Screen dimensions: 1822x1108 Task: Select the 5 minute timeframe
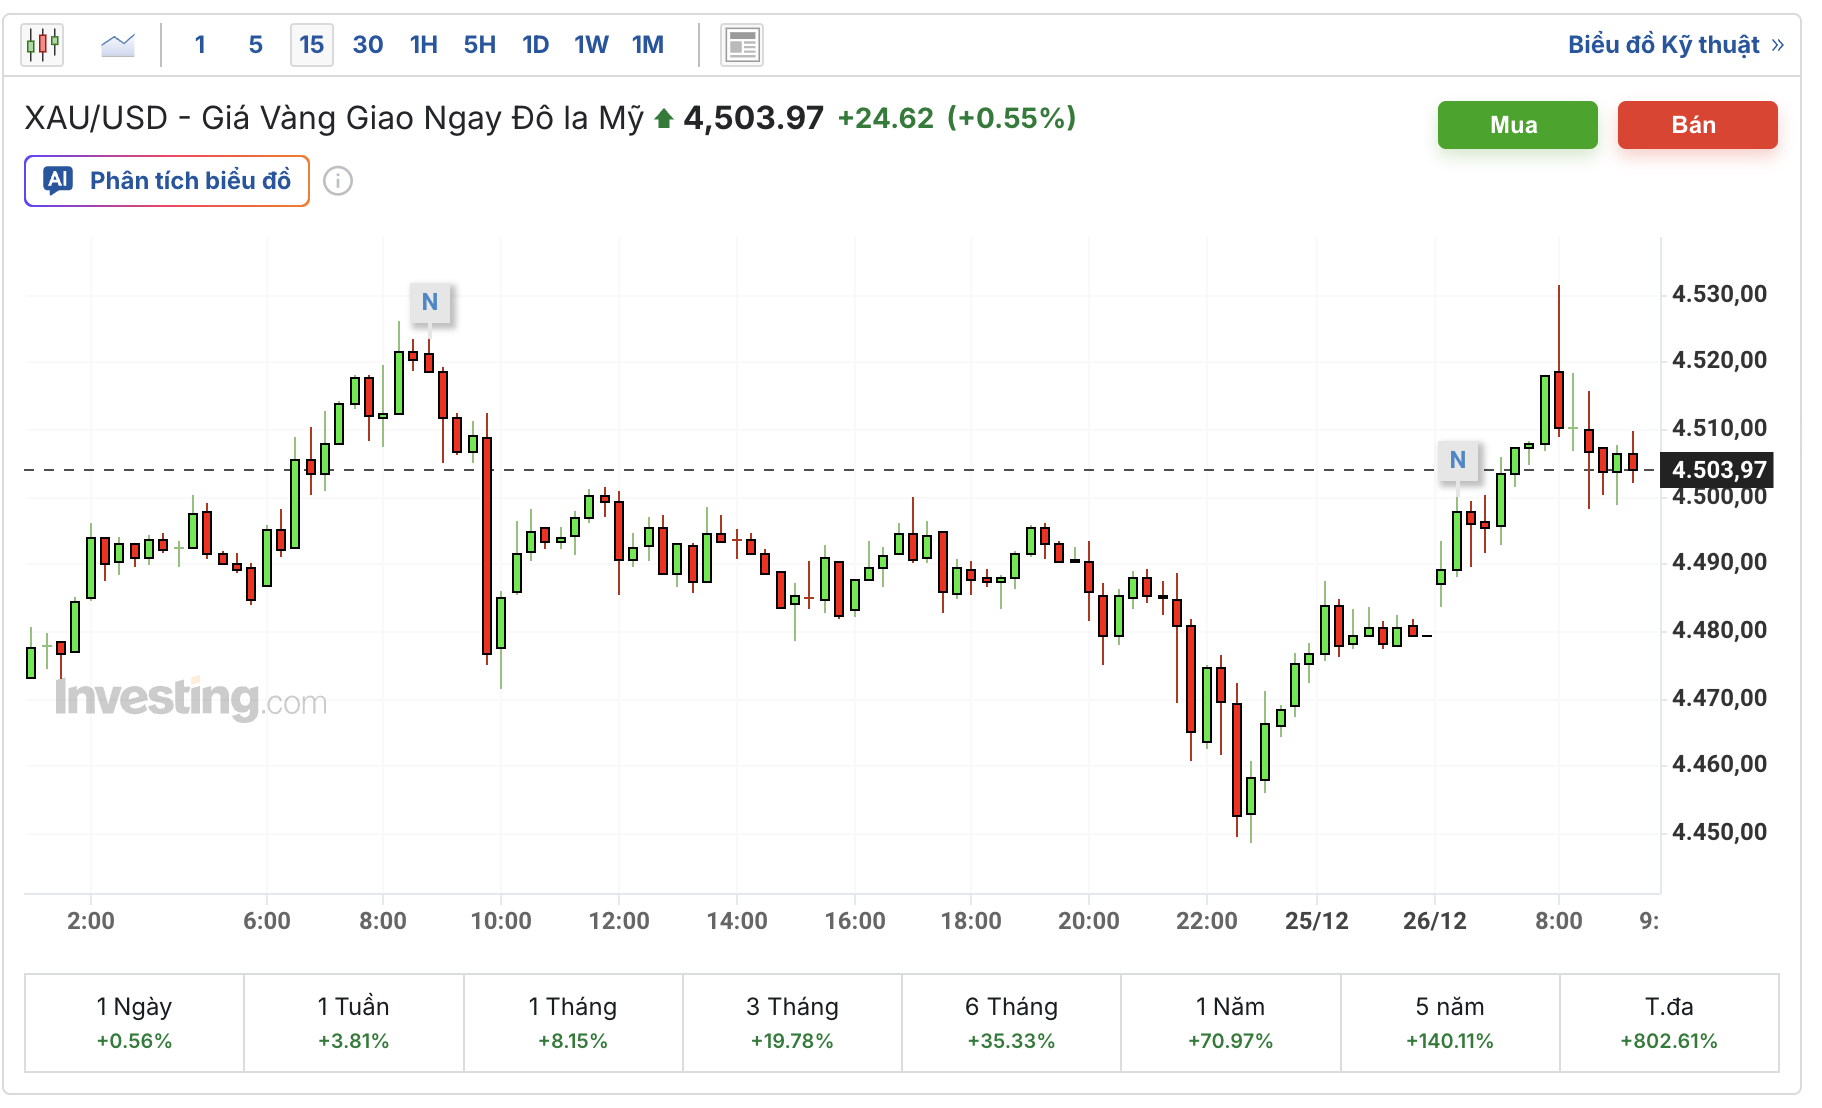(256, 45)
